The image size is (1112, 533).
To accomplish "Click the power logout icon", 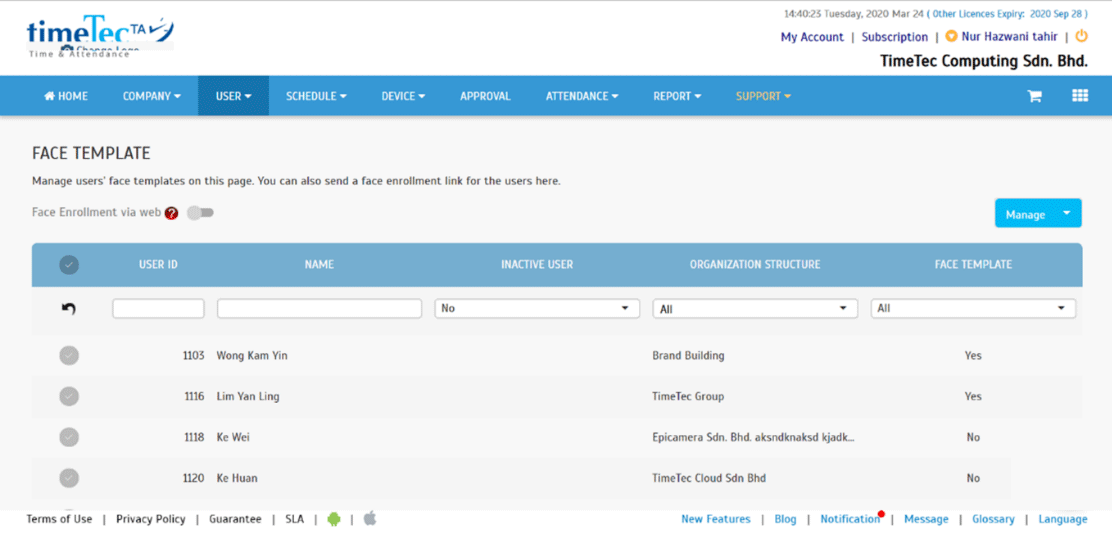I will coord(1082,36).
